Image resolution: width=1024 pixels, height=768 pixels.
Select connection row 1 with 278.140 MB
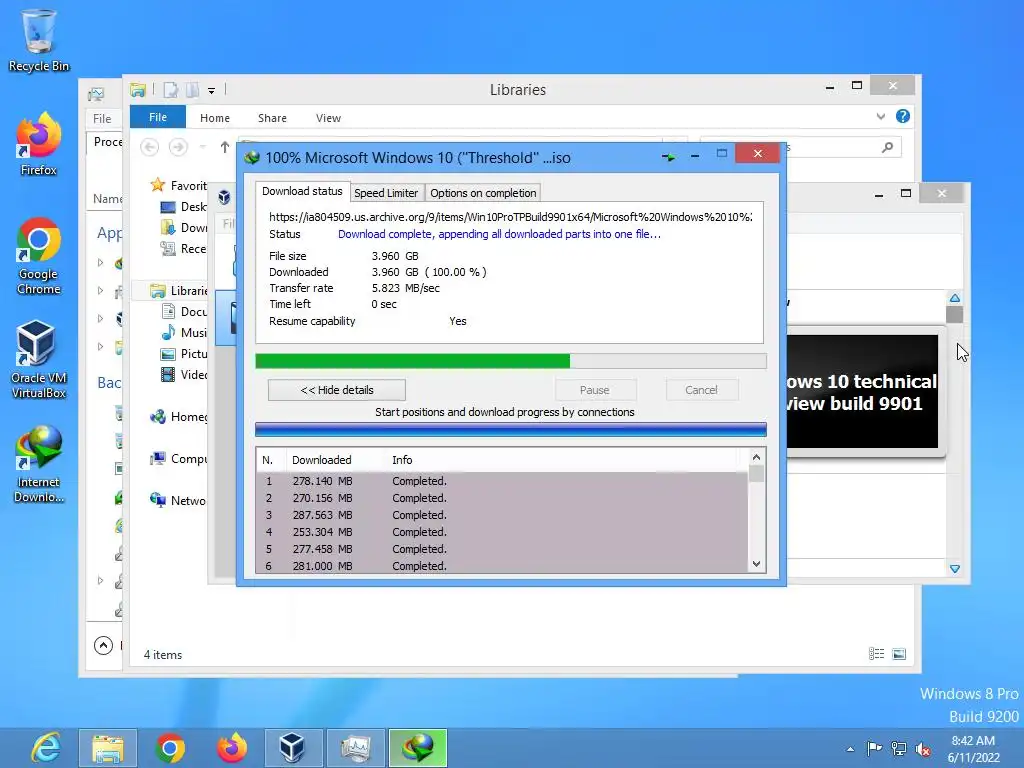tap(502, 481)
